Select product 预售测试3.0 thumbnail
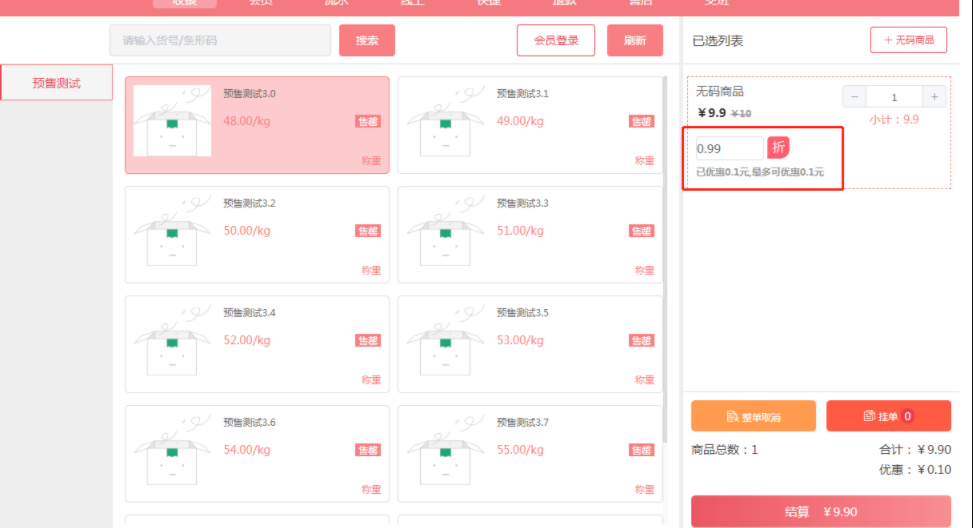This screenshot has width=973, height=528. (172, 121)
